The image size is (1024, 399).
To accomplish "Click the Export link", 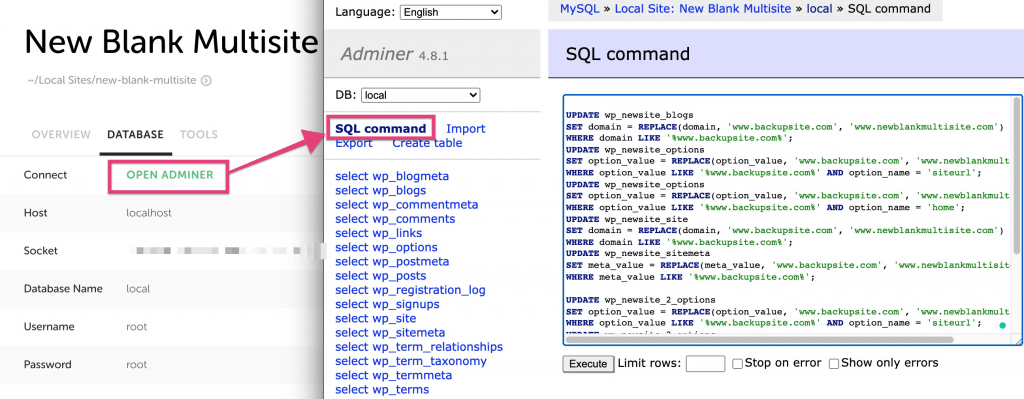I will [x=354, y=143].
